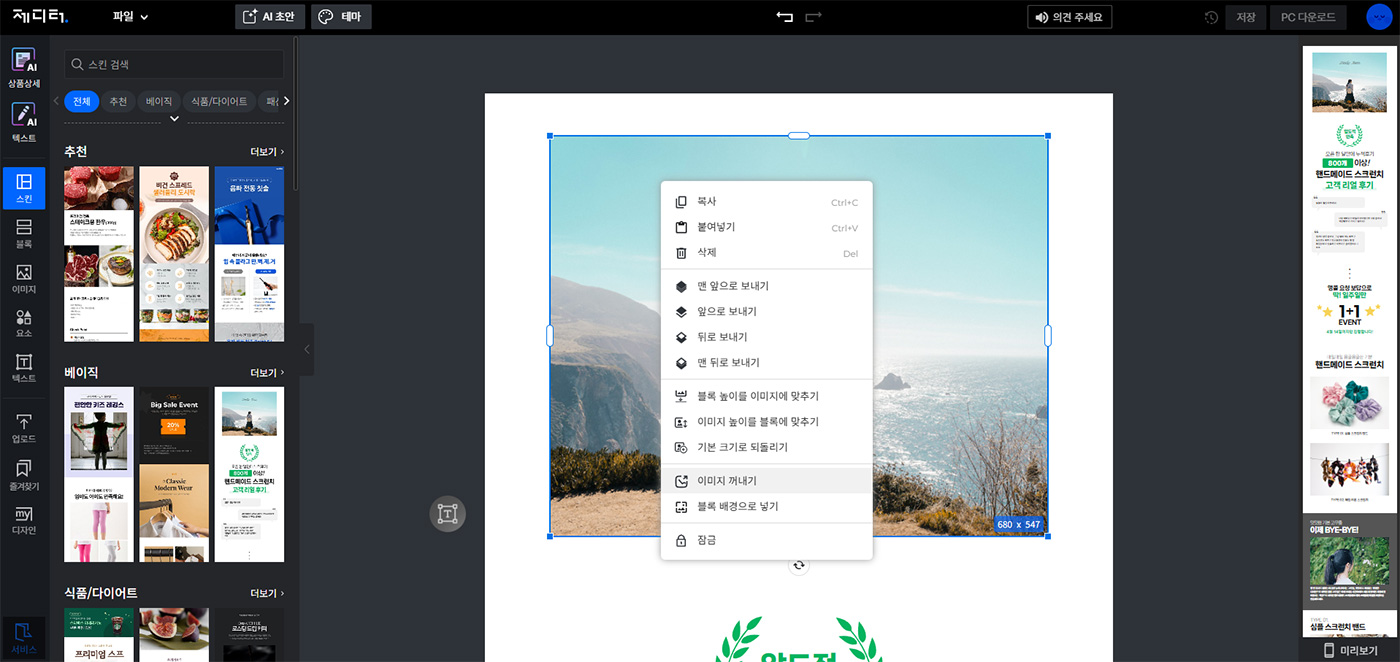Click the redo arrow icon
The width and height of the screenshot is (1400, 662).
[814, 17]
